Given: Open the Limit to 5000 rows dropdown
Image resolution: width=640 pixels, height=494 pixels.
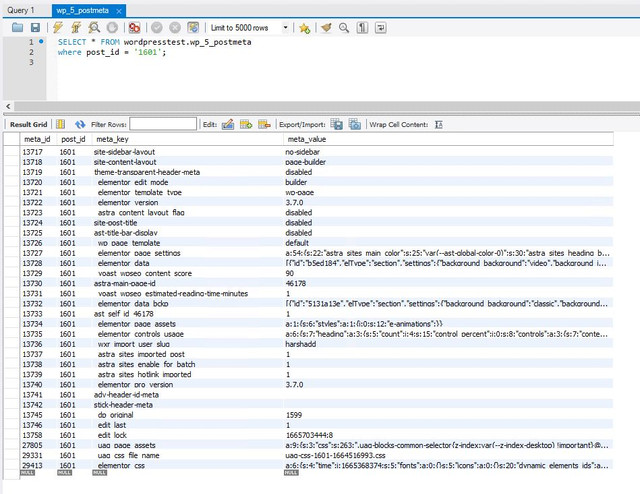Looking at the screenshot, I should pyautogui.click(x=249, y=28).
